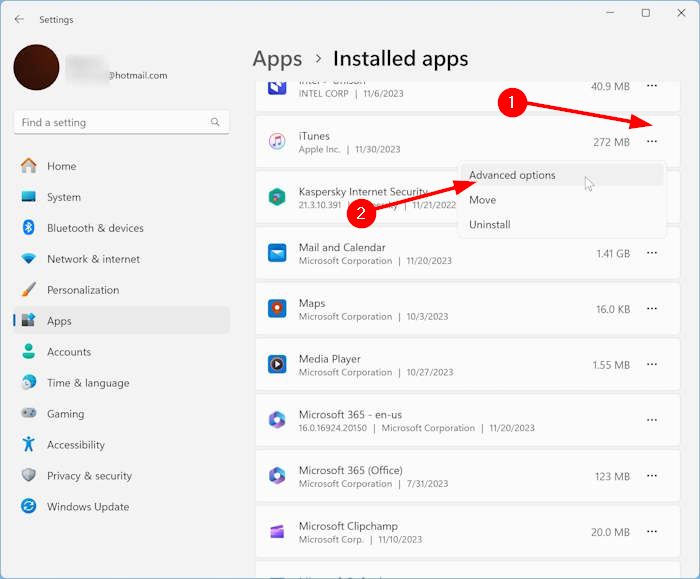Maximize the Settings window
Screen dimensions: 700x579
[x=646, y=13]
